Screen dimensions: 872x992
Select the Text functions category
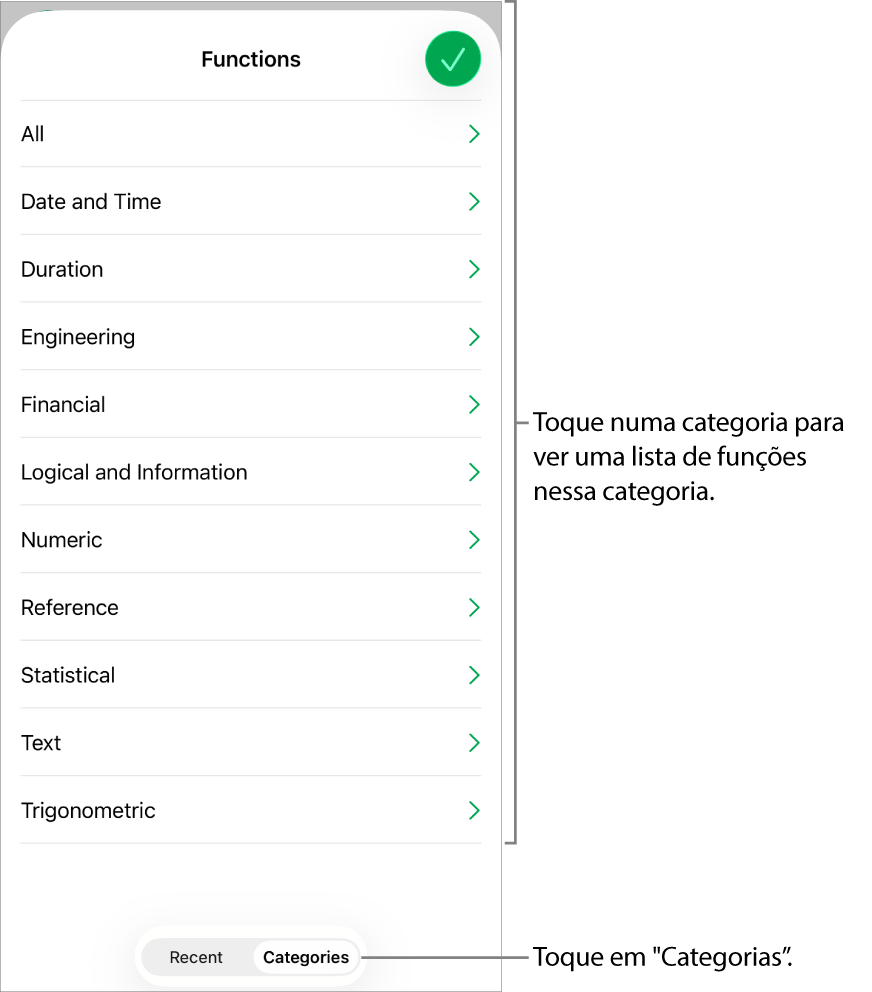[x=250, y=742]
